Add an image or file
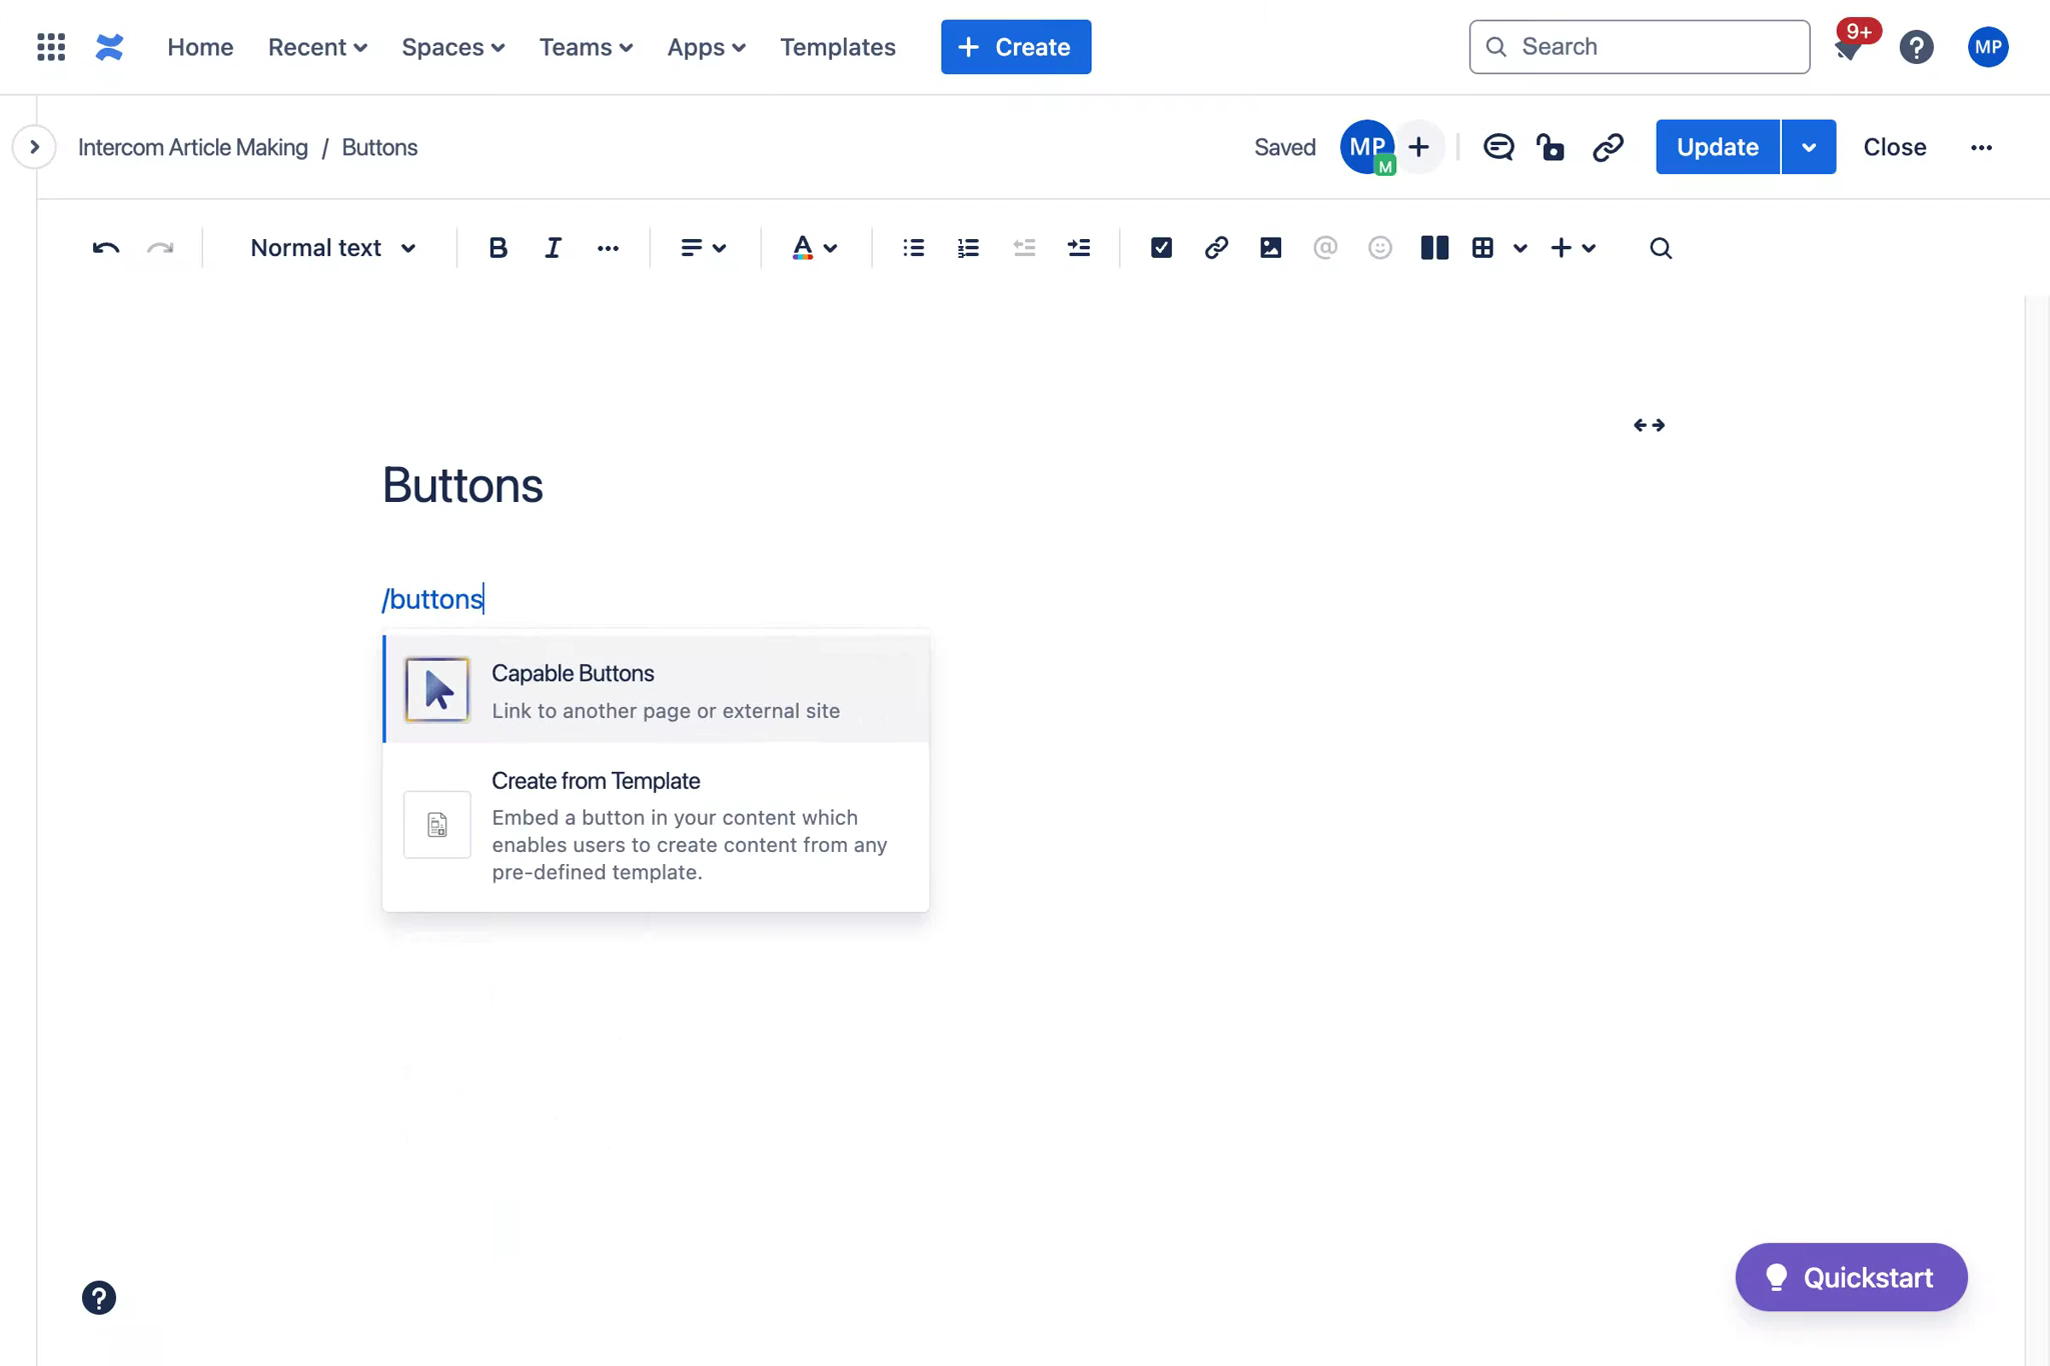Viewport: 2050px width, 1366px height. pyautogui.click(x=1271, y=248)
